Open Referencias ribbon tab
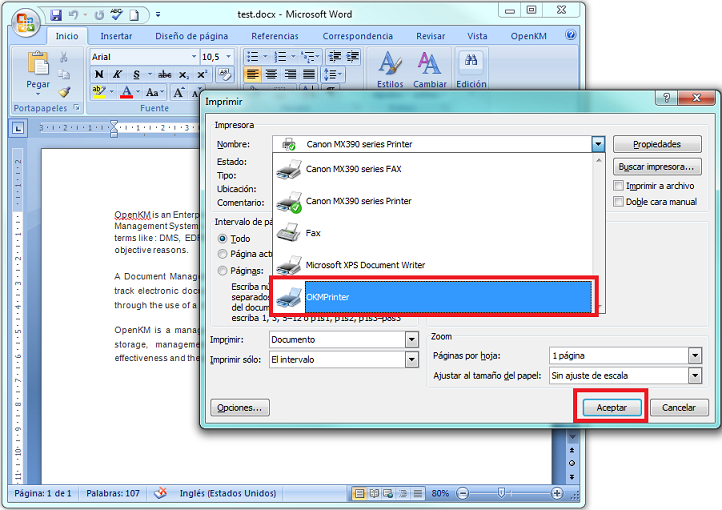 pyautogui.click(x=275, y=36)
